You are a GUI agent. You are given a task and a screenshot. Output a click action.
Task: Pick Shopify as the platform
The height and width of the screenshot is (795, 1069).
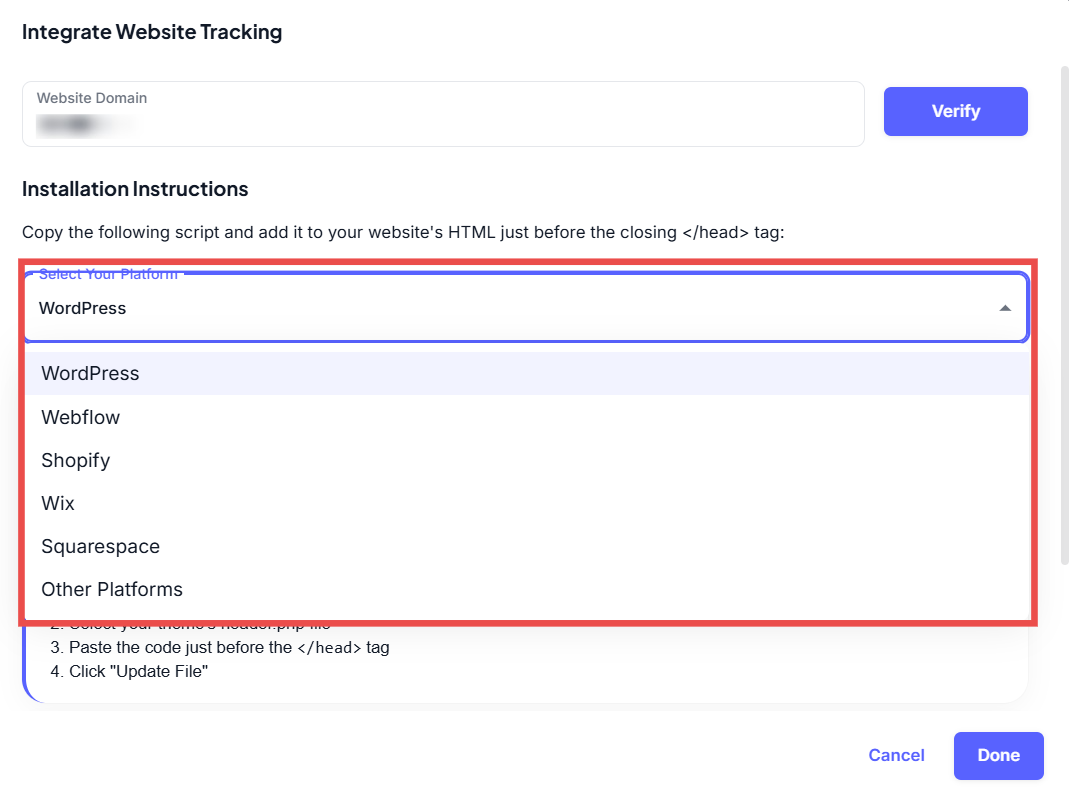point(75,460)
